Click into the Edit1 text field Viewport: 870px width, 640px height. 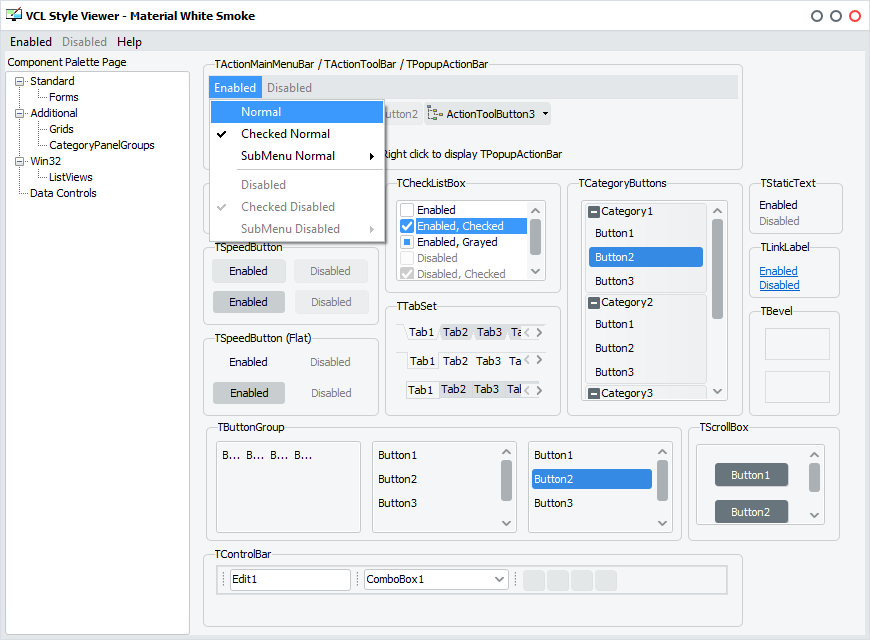(290, 579)
